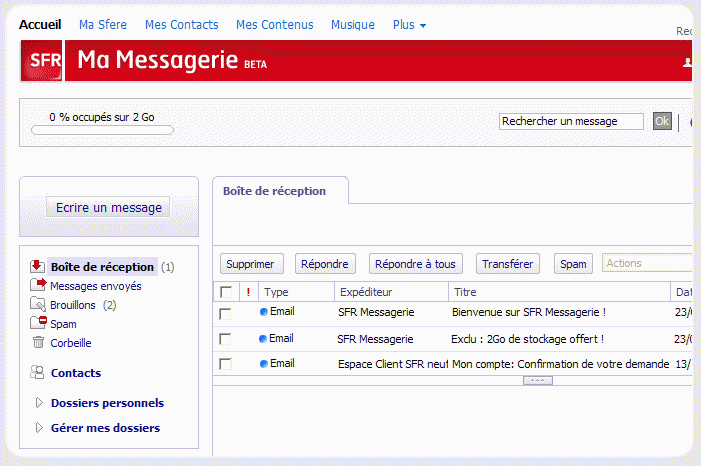Expand Dossiers personnels tree
Screen dimensions: 701x466
[x=39, y=402]
